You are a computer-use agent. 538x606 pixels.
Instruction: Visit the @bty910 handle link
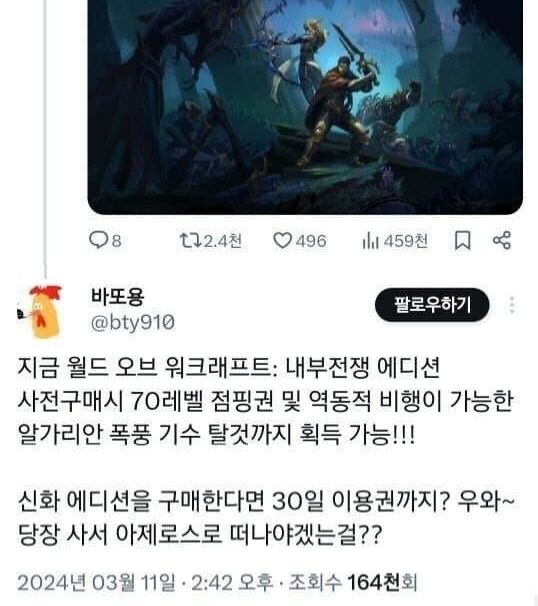tap(133, 322)
